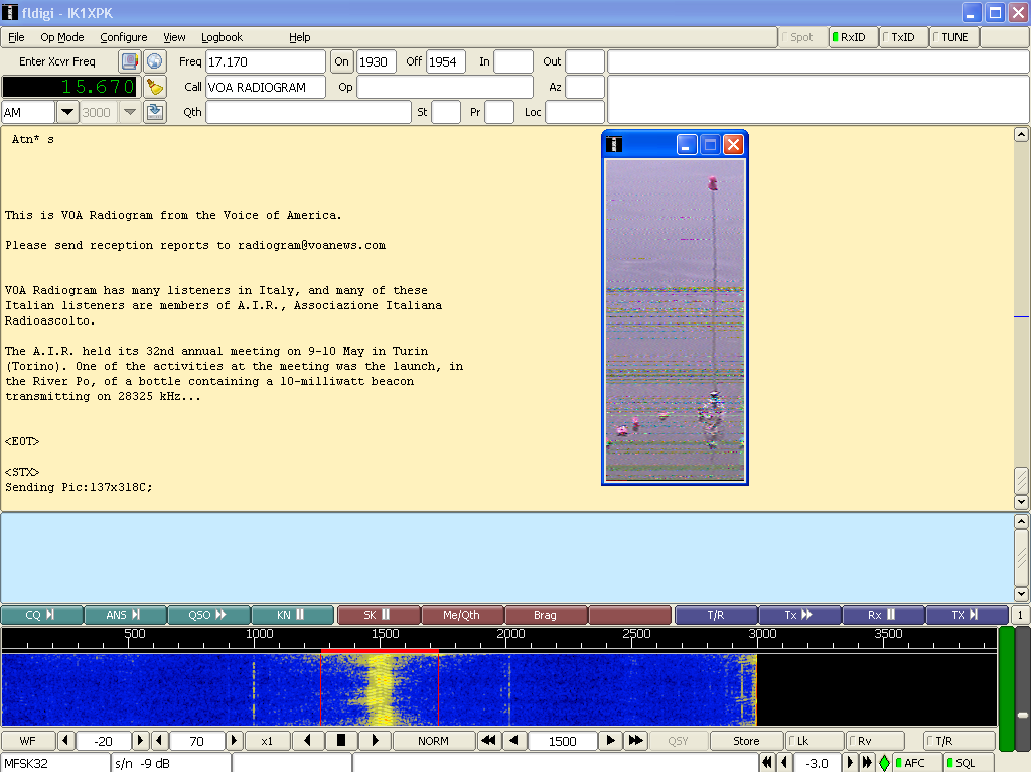Viewport: 1032px width, 772px height.
Task: Run the SK macro
Action: (378, 615)
